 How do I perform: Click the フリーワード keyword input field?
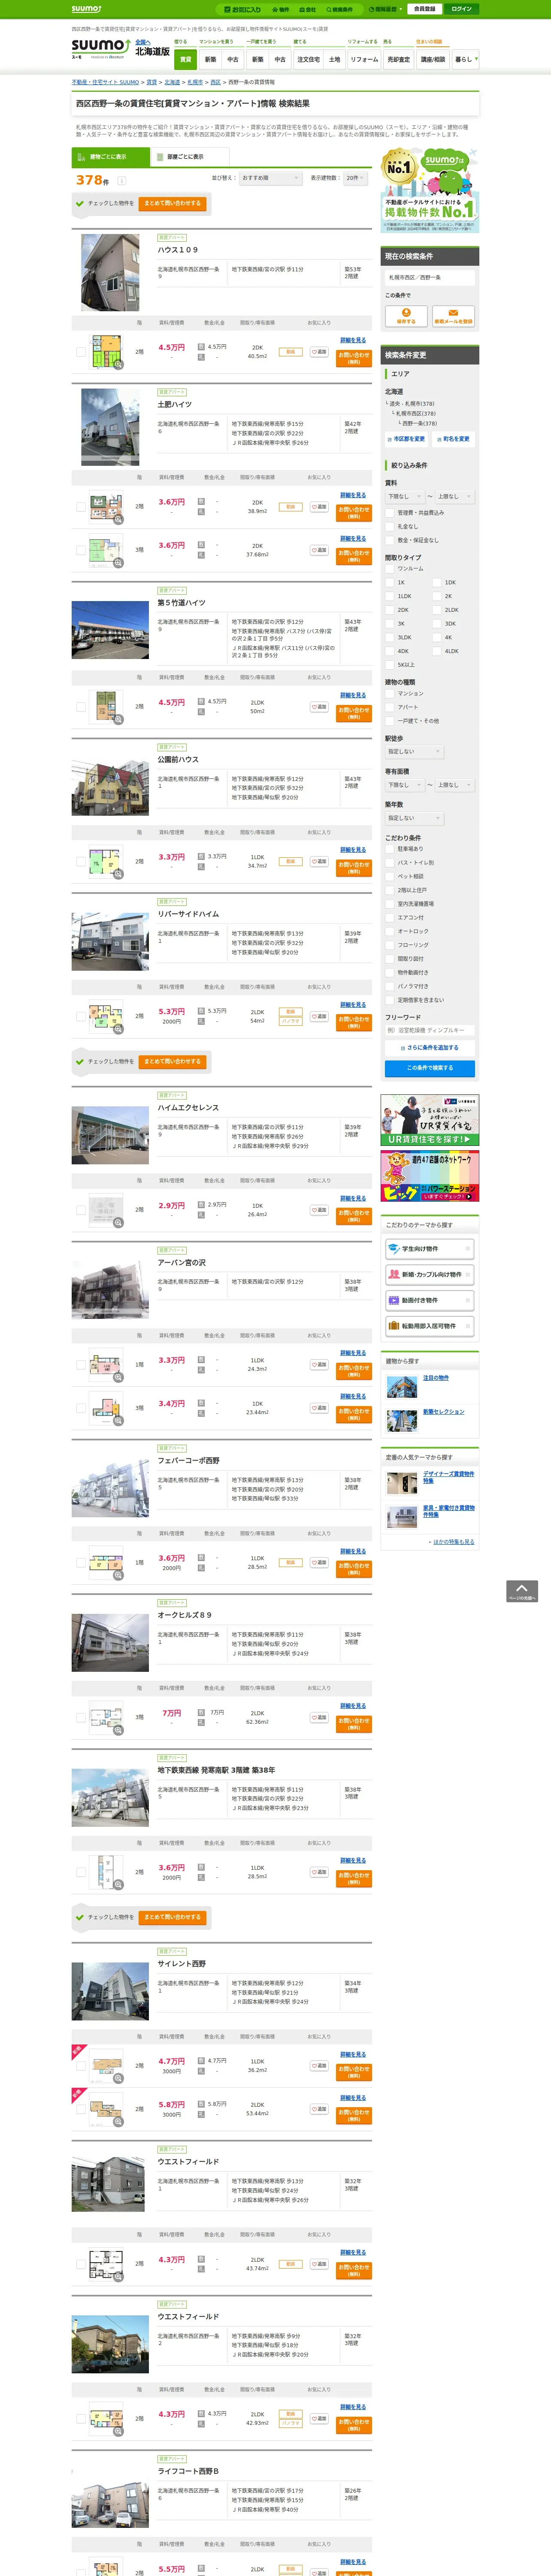[430, 1030]
